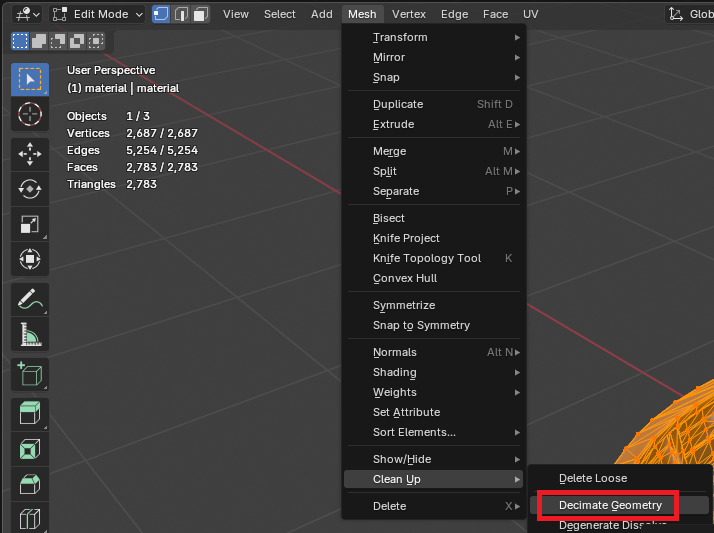Select the Scale tool
This screenshot has height=533, width=714.
point(30,225)
